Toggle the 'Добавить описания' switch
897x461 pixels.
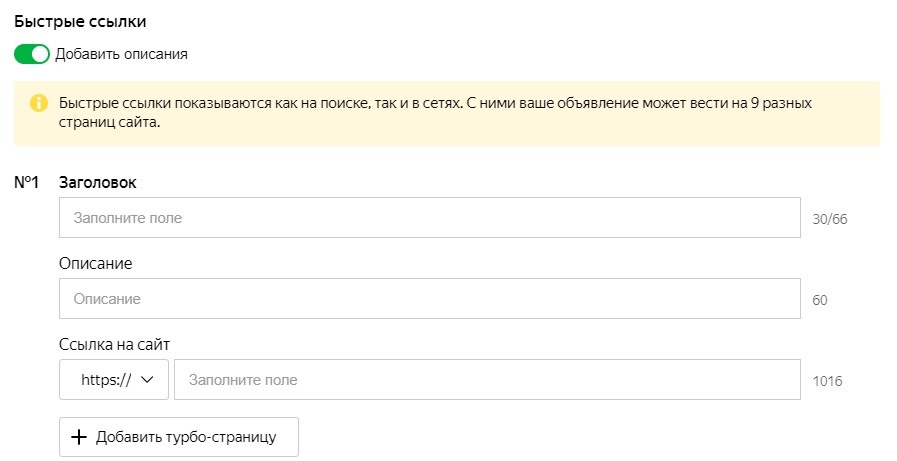pos(32,54)
